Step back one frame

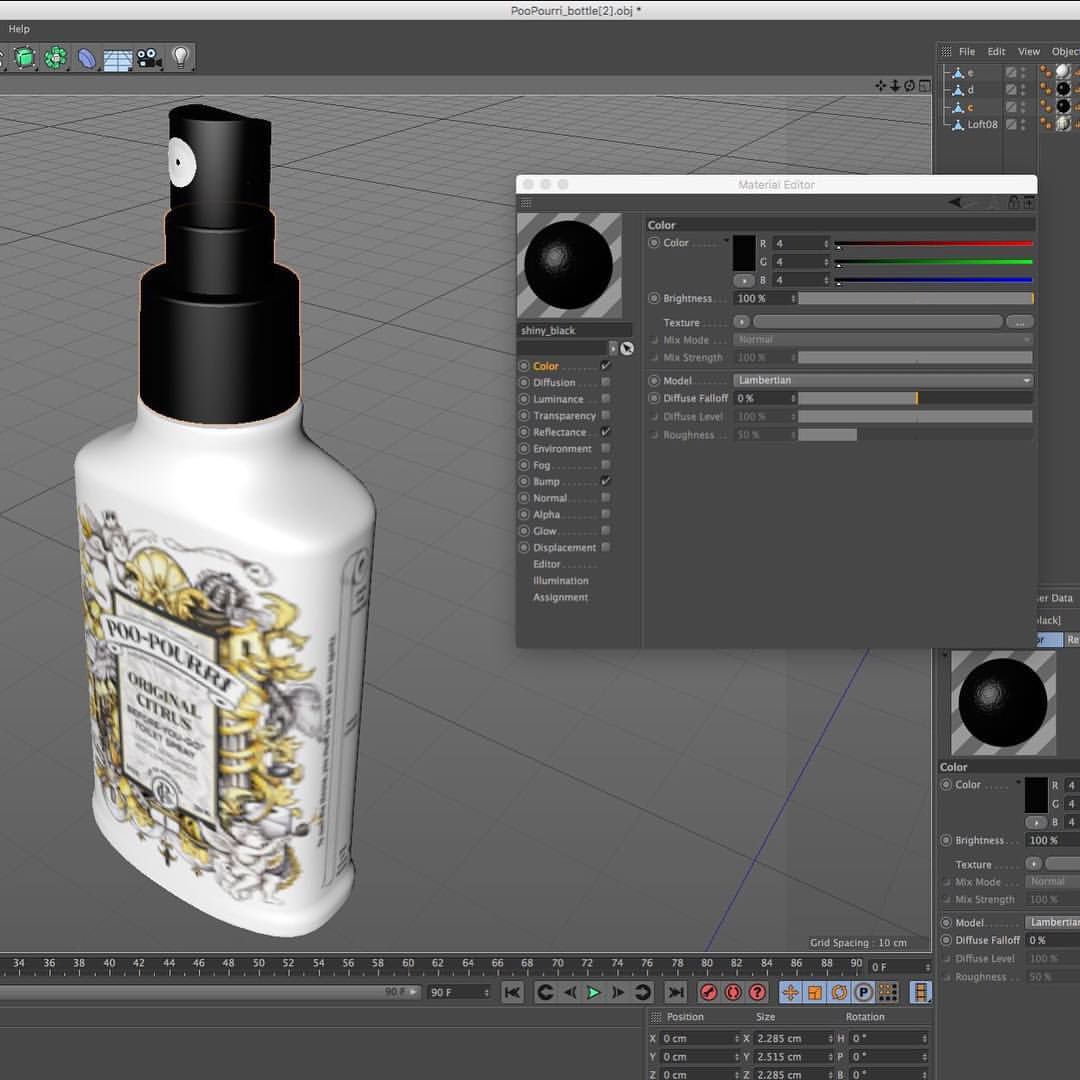pyautogui.click(x=570, y=992)
